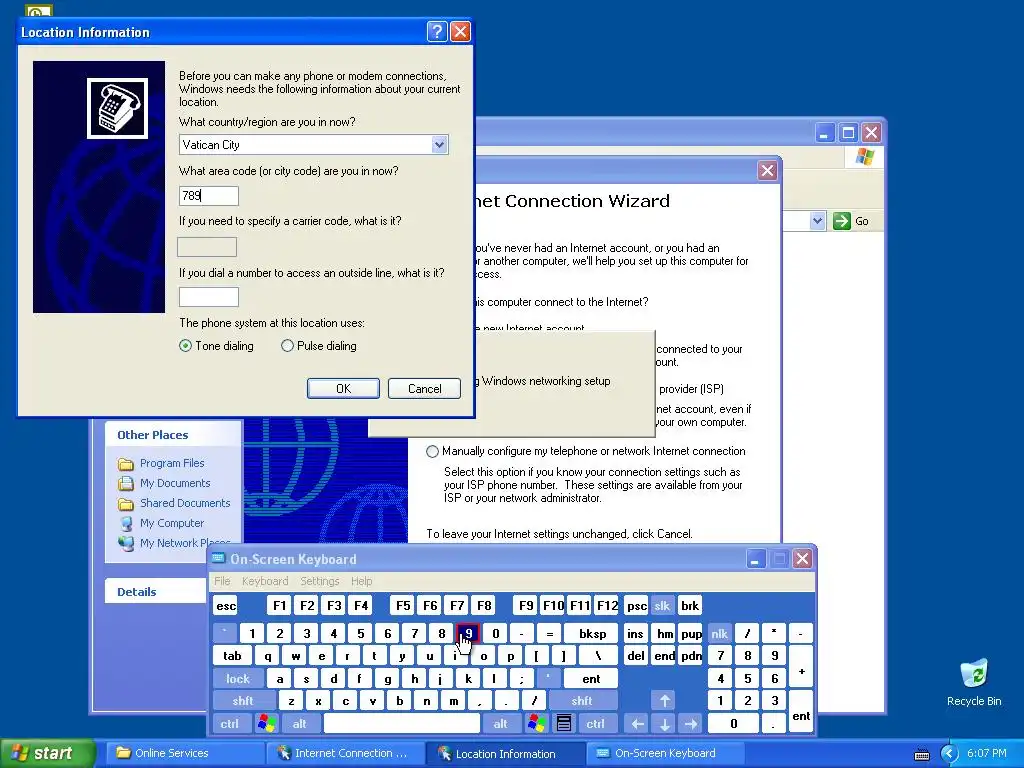Click the bksp key on the on-screen keyboard
The width and height of the screenshot is (1024, 768).
pos(592,633)
